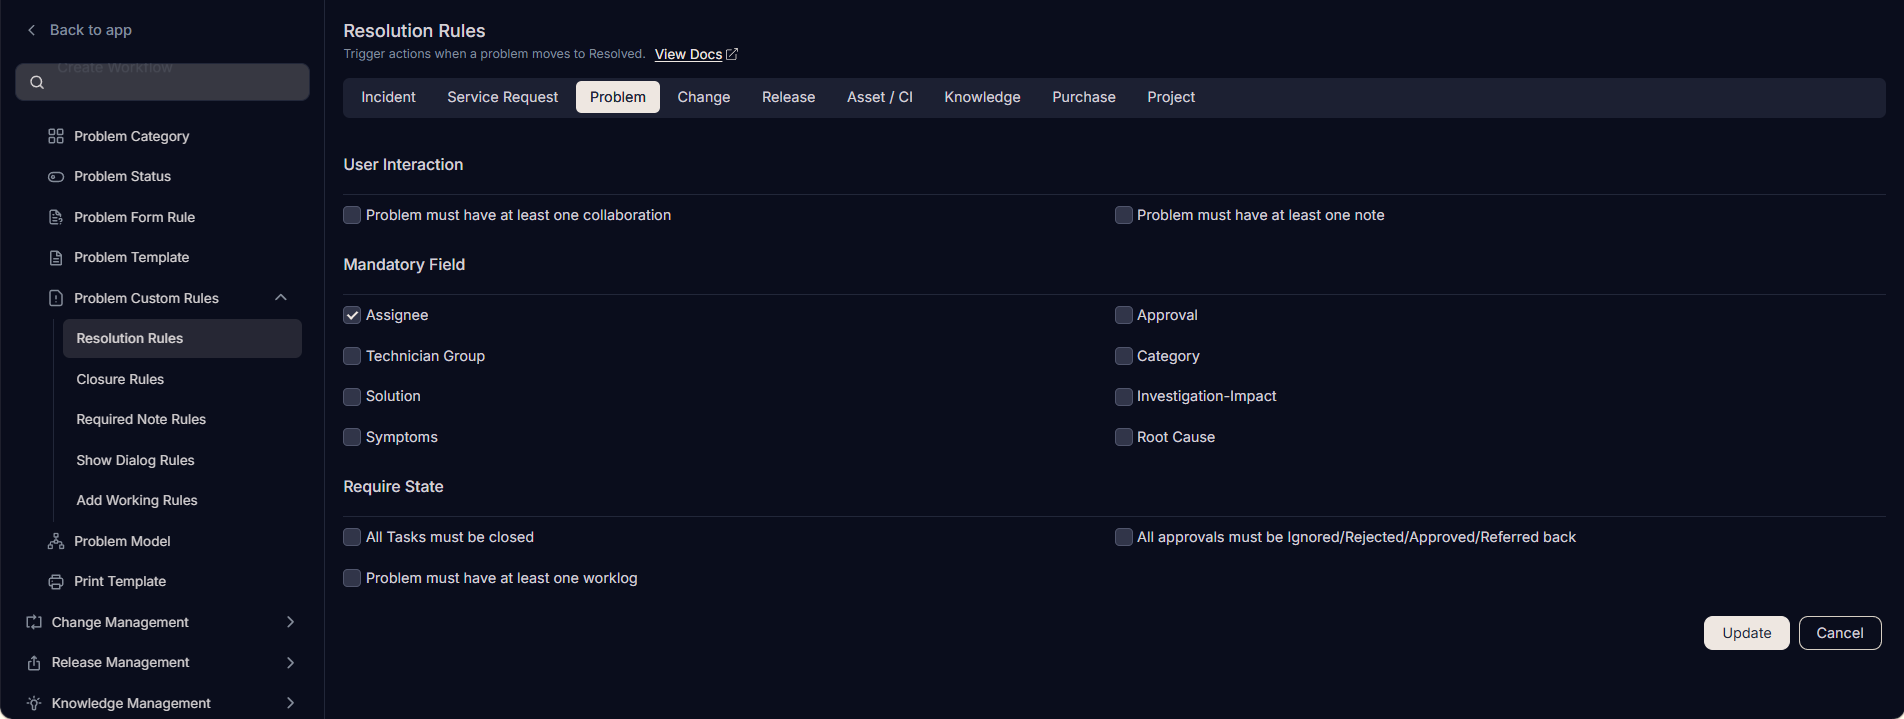The image size is (1904, 719).
Task: Switch to the Incident tab
Action: click(388, 97)
